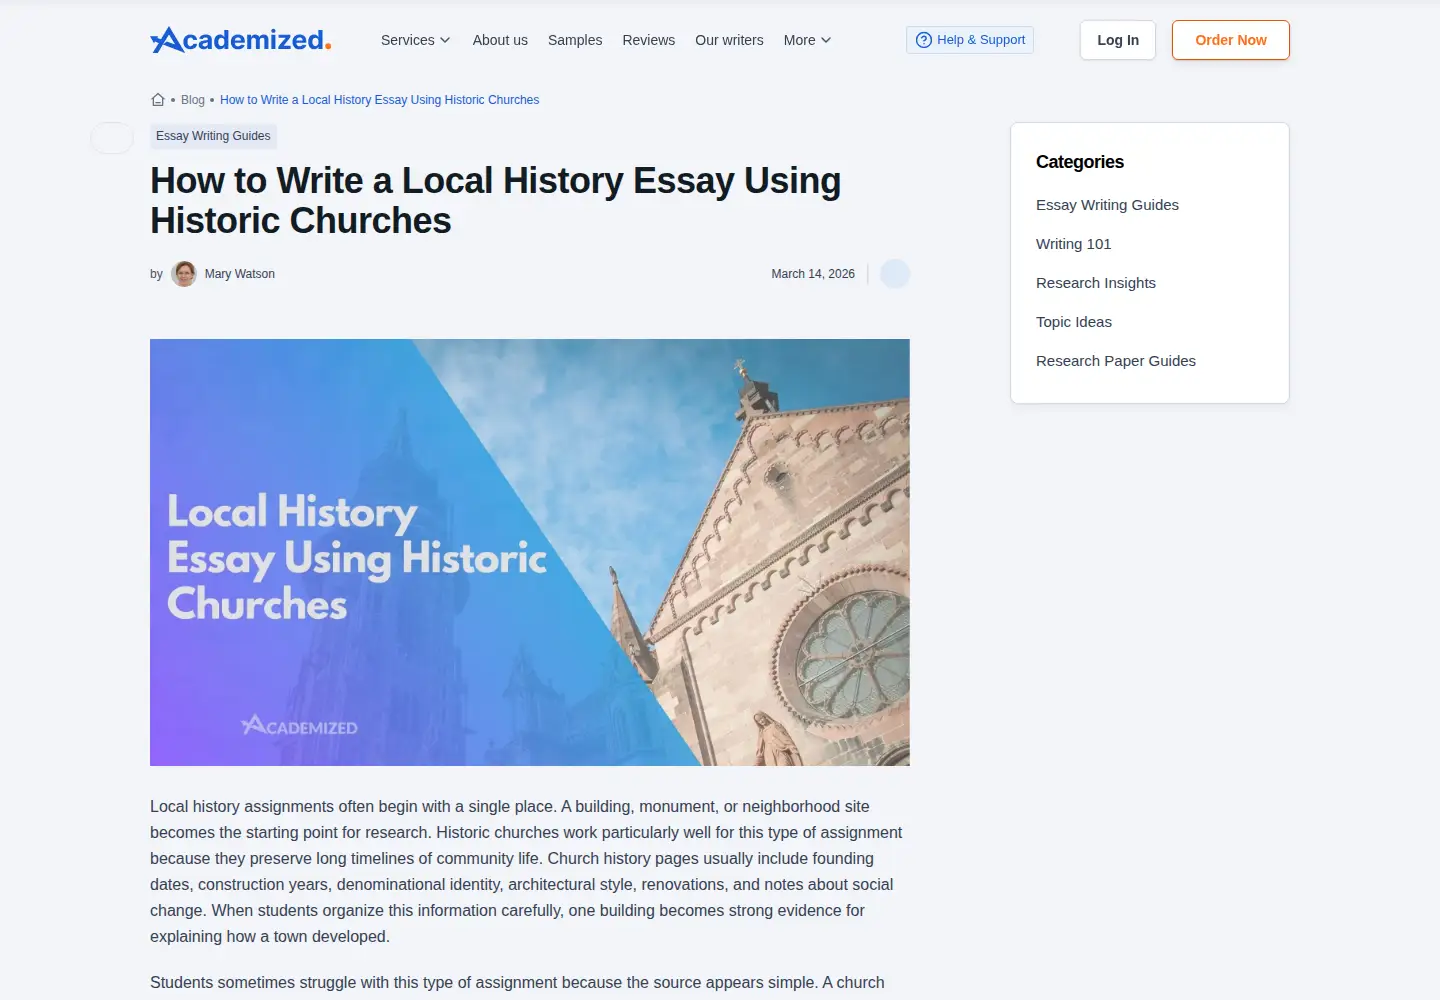The width and height of the screenshot is (1440, 1000).
Task: Click the Categories heading
Action: pyautogui.click(x=1080, y=162)
